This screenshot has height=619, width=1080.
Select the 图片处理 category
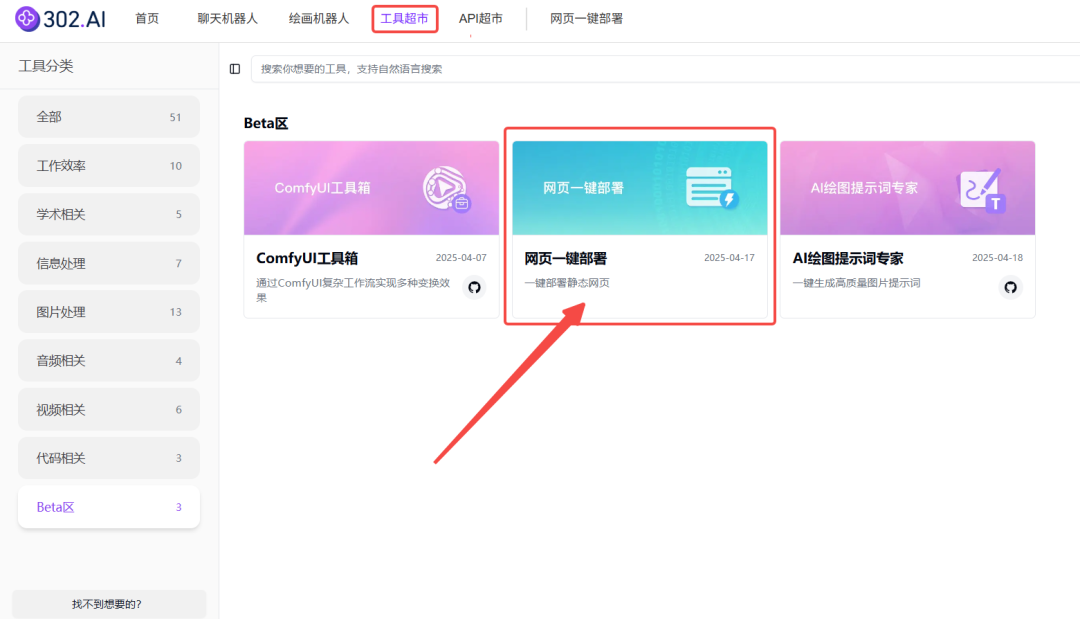tap(109, 312)
